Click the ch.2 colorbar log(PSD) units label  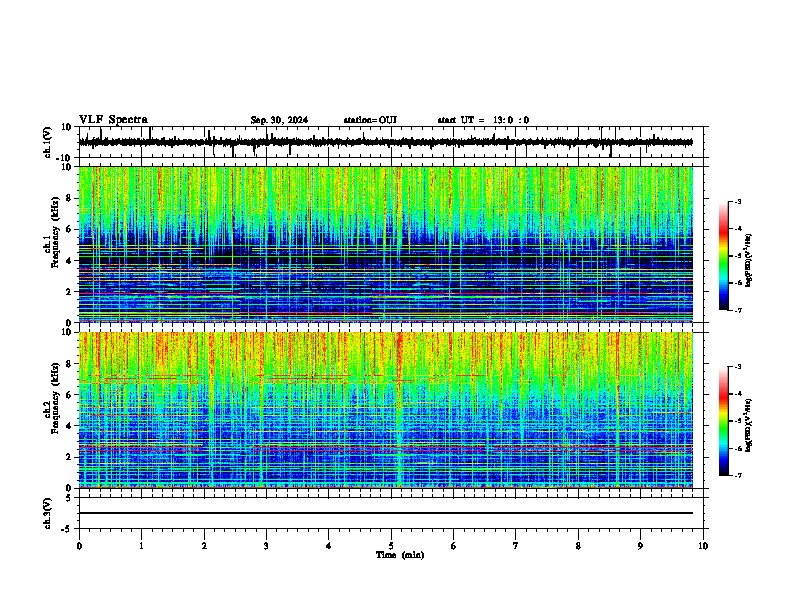[748, 425]
